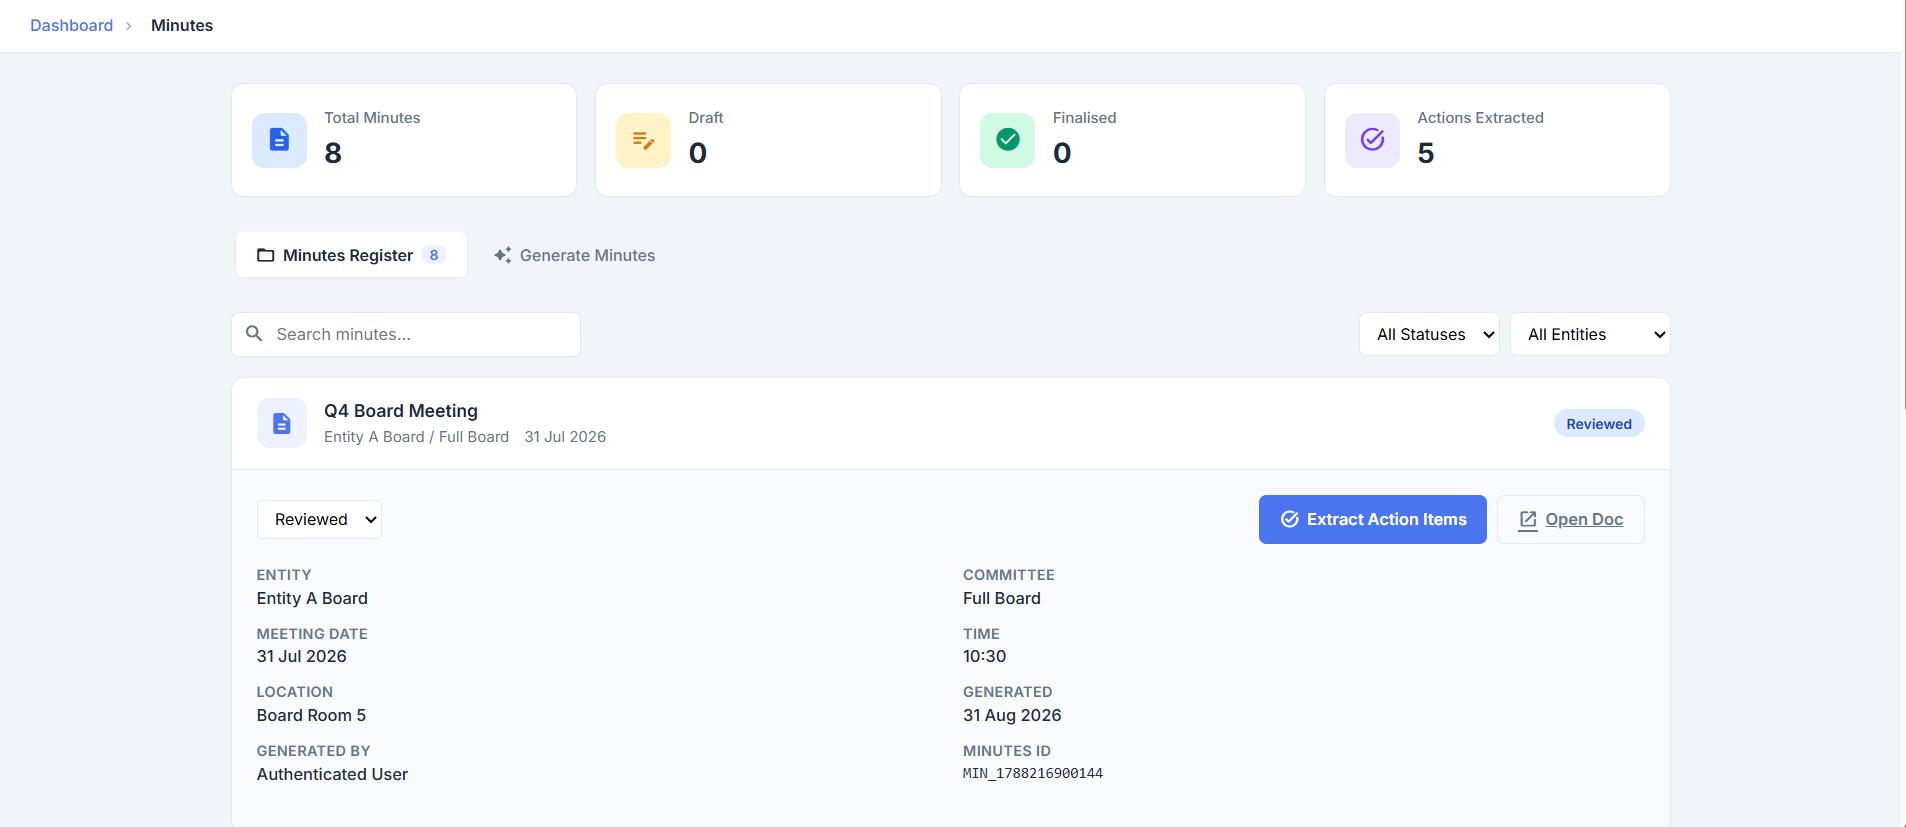This screenshot has width=1906, height=827.
Task: Click the external-link icon next to Open Doc
Action: (x=1528, y=520)
